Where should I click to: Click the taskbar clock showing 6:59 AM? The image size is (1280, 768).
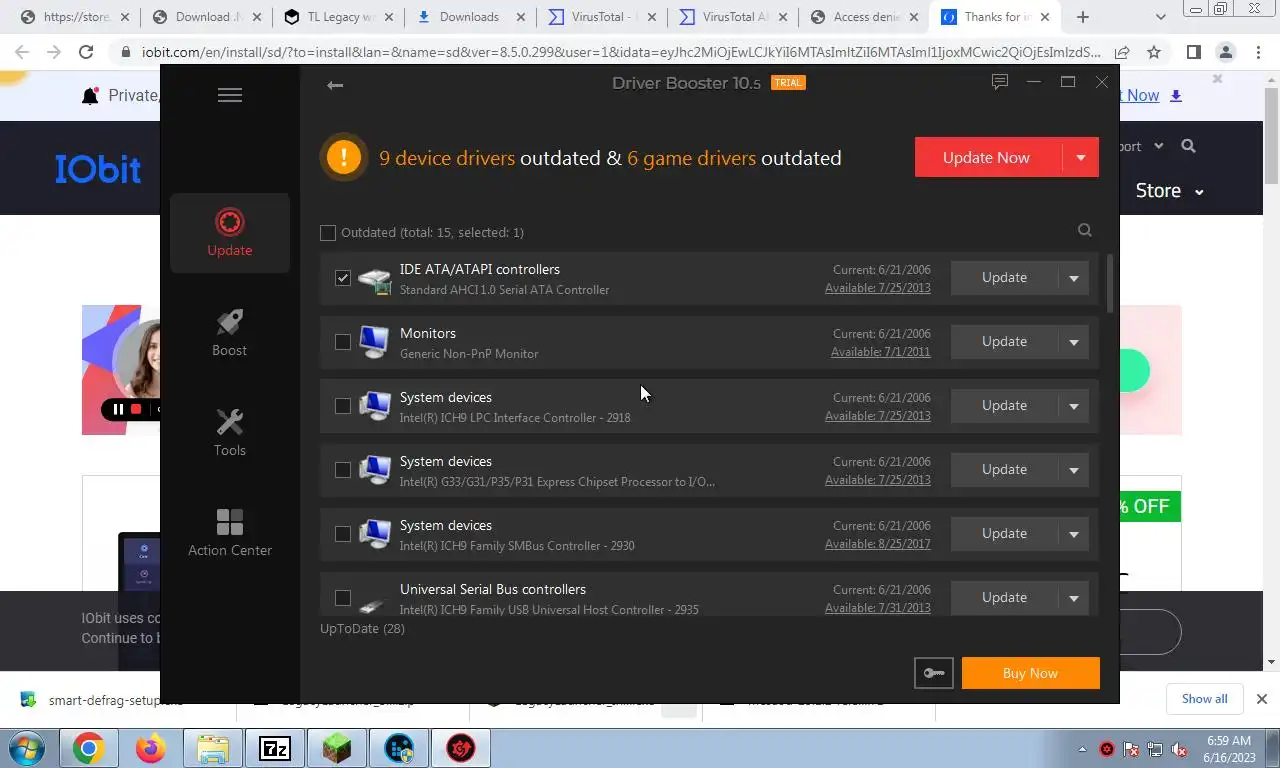tap(1229, 749)
